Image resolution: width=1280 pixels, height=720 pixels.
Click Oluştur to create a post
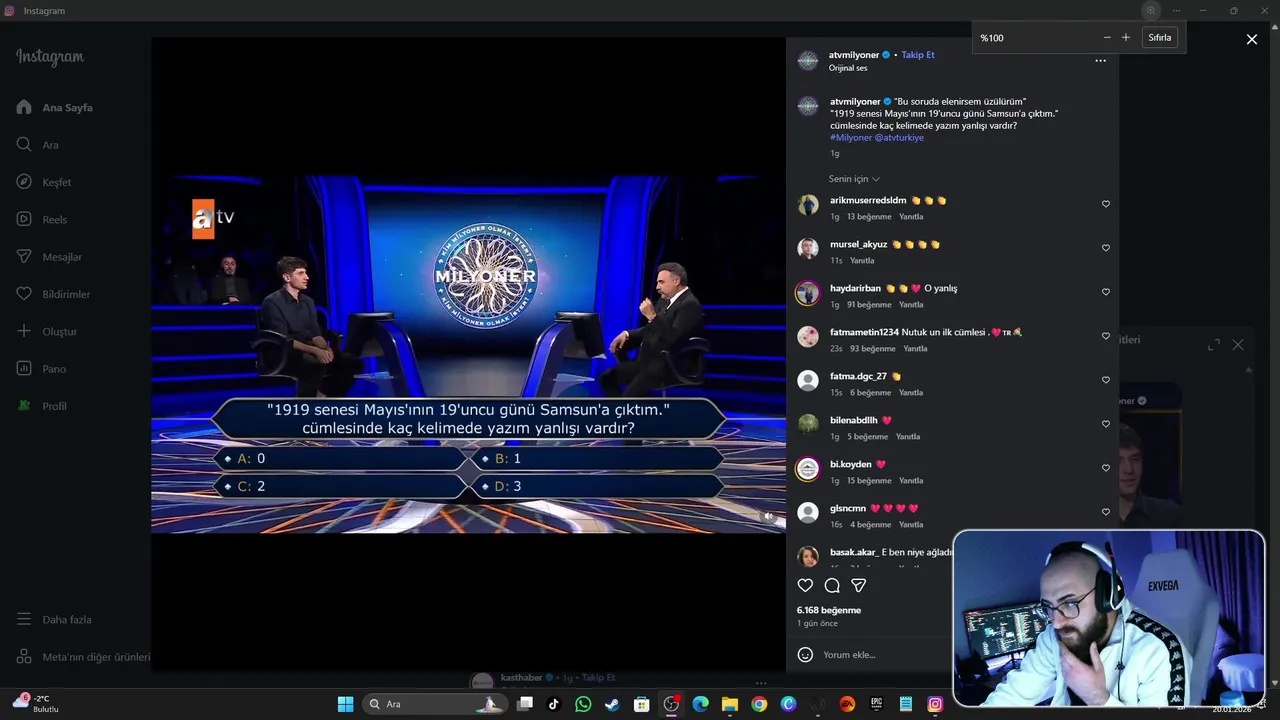click(x=47, y=331)
